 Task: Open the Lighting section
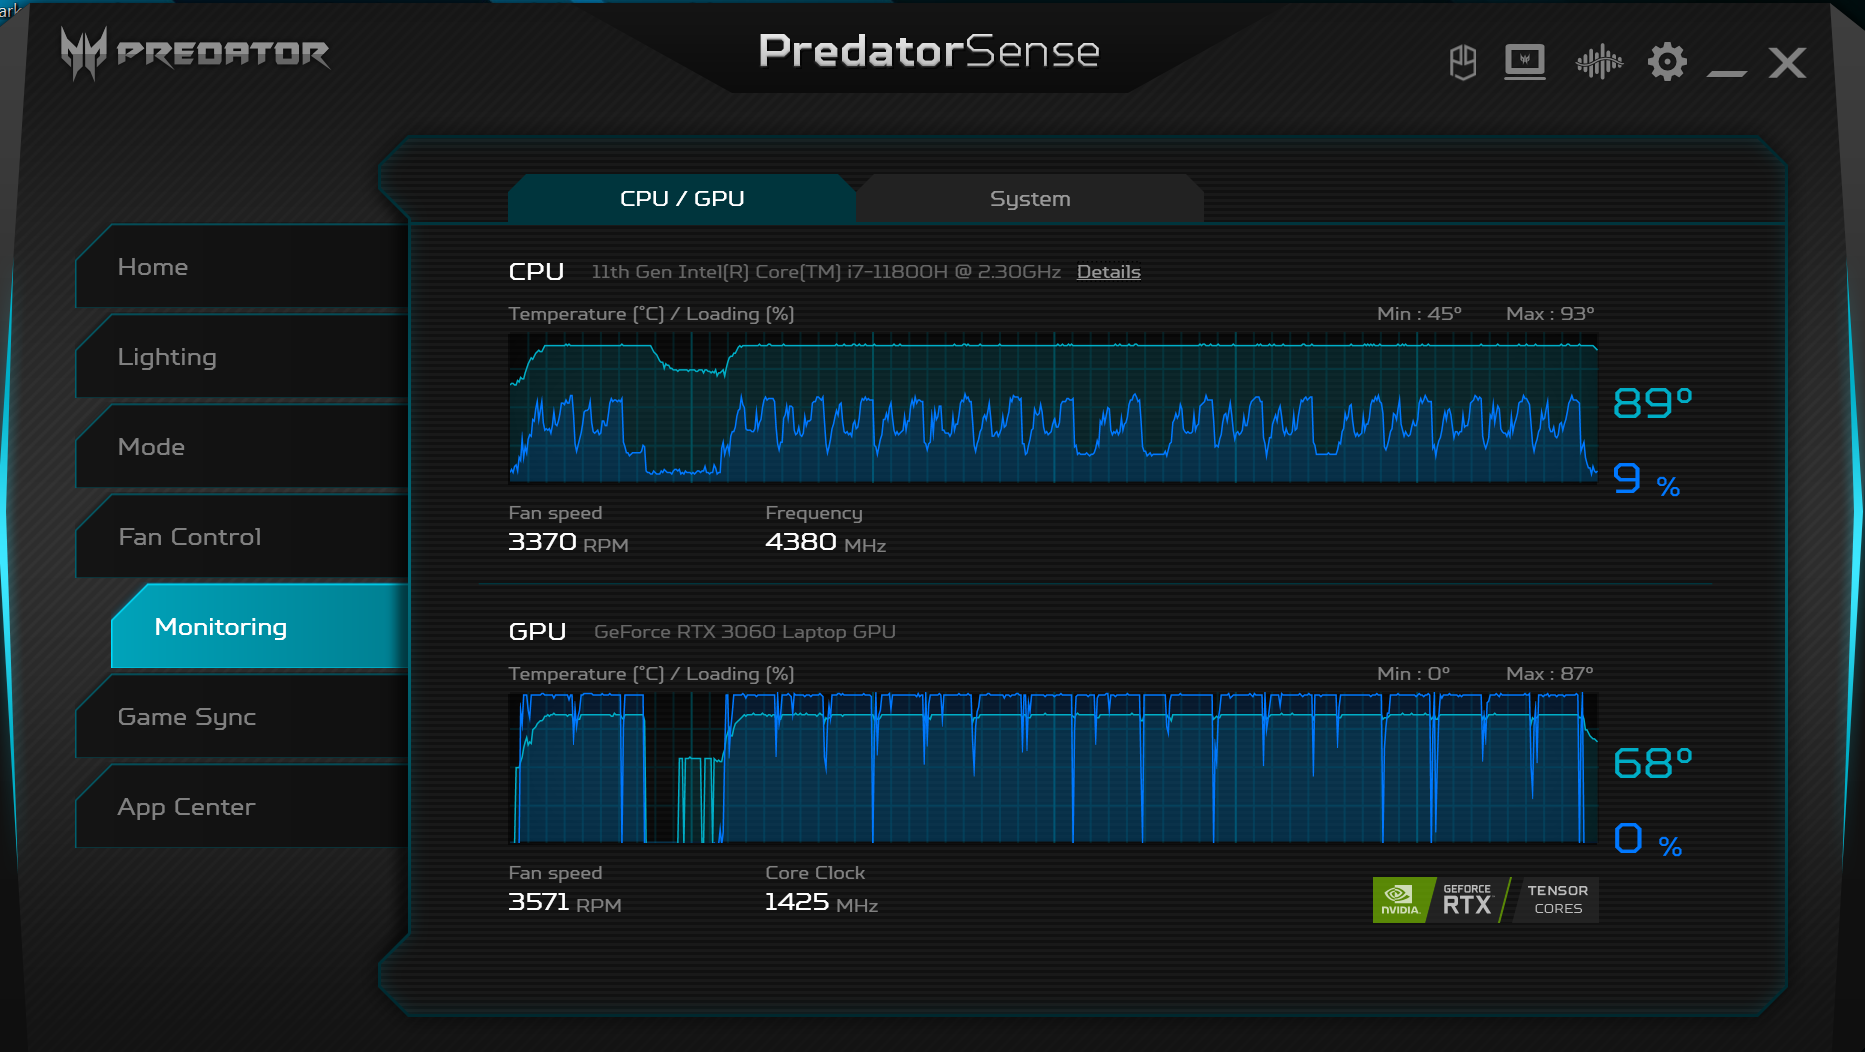(242, 357)
